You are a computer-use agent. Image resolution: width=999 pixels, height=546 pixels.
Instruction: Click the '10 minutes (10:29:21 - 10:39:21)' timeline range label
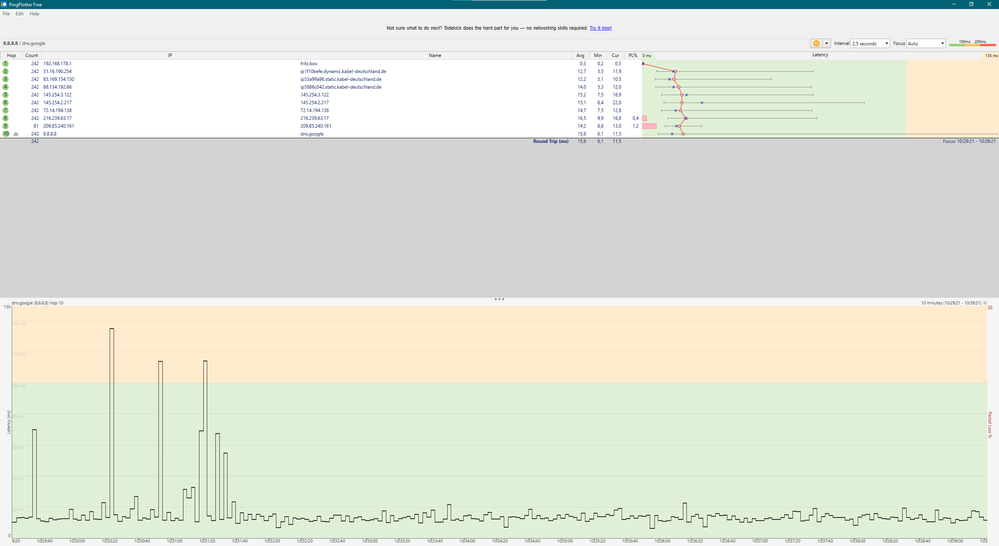coord(951,303)
